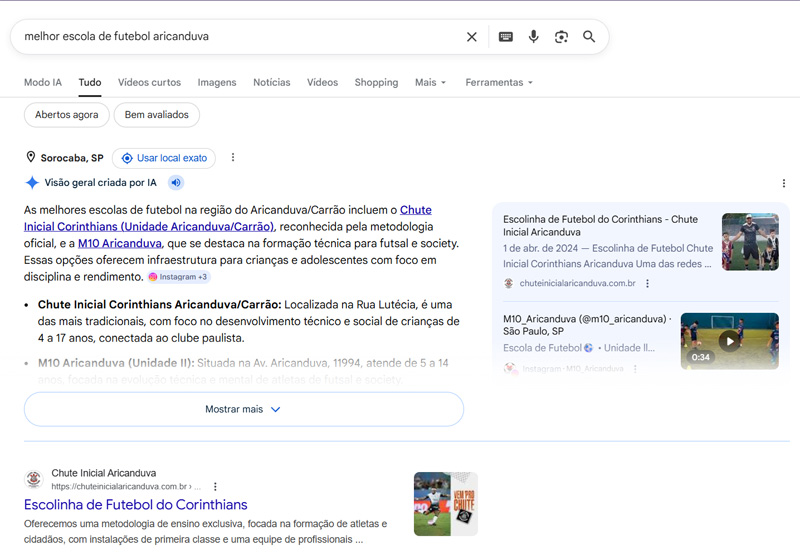Click the Vem pro Chute result thumbnail
This screenshot has width=800, height=560.
(x=446, y=504)
